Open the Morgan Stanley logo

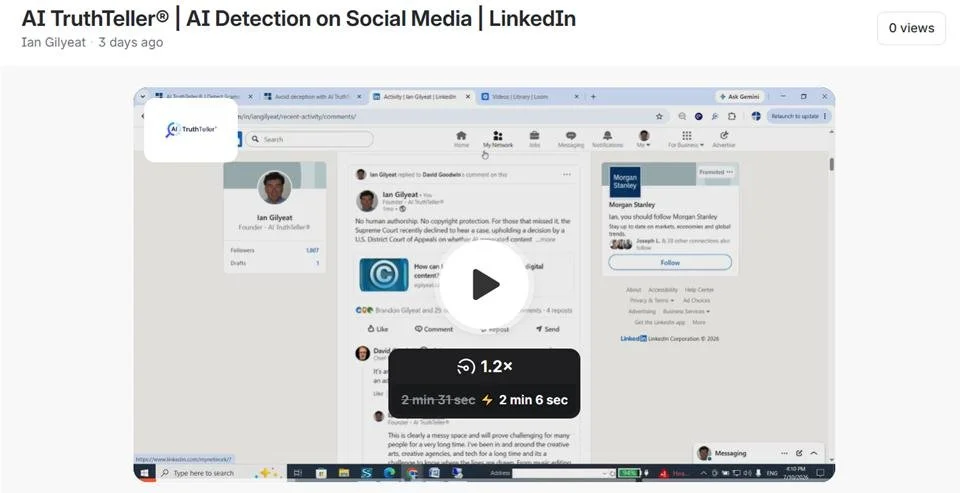click(625, 182)
